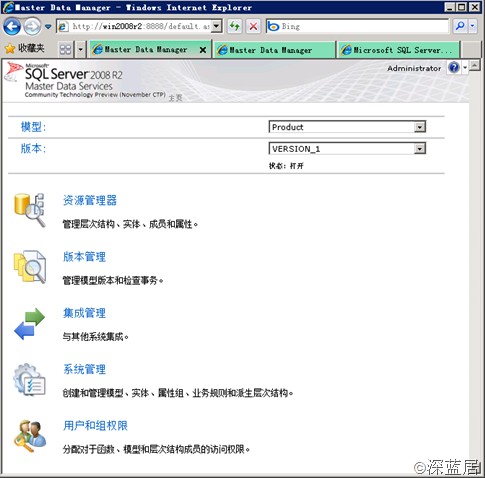Screen dimensions: 485x478
Task: Expand the Help dropdown arrow
Action: [x=465, y=68]
